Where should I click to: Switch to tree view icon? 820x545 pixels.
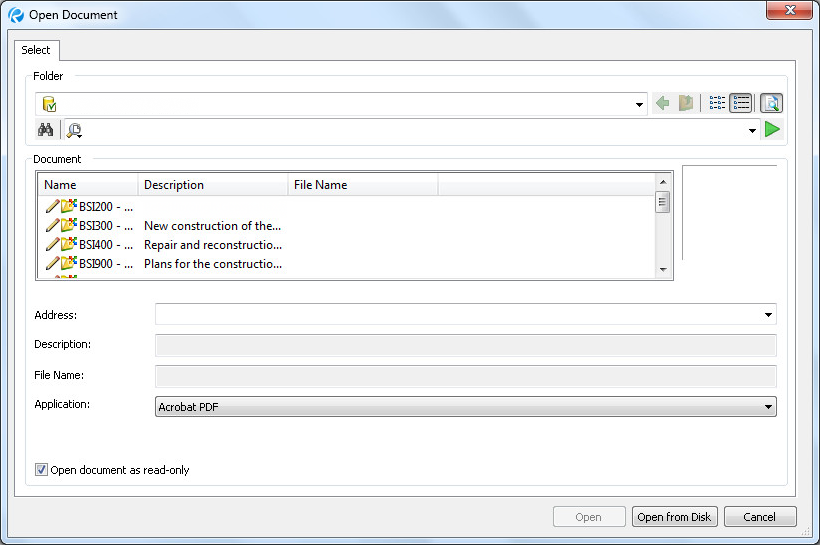pyautogui.click(x=717, y=103)
